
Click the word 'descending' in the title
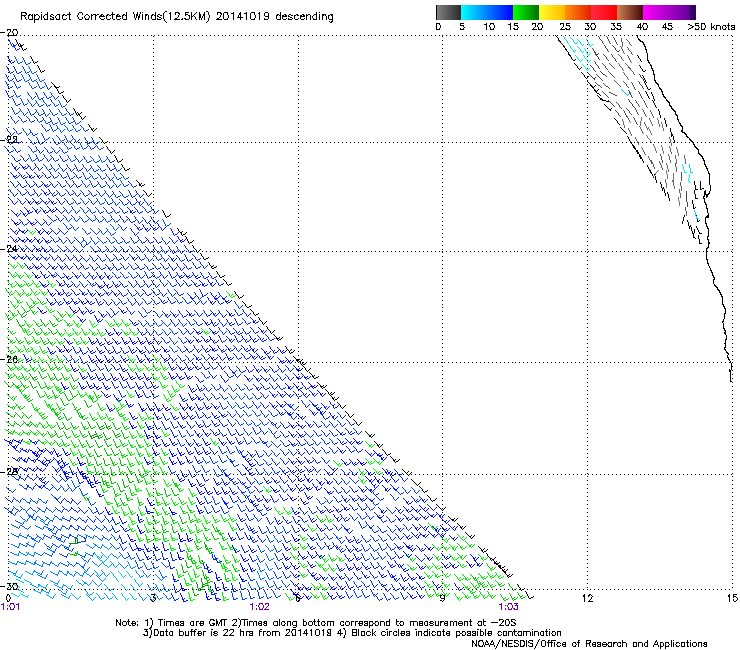coord(304,17)
